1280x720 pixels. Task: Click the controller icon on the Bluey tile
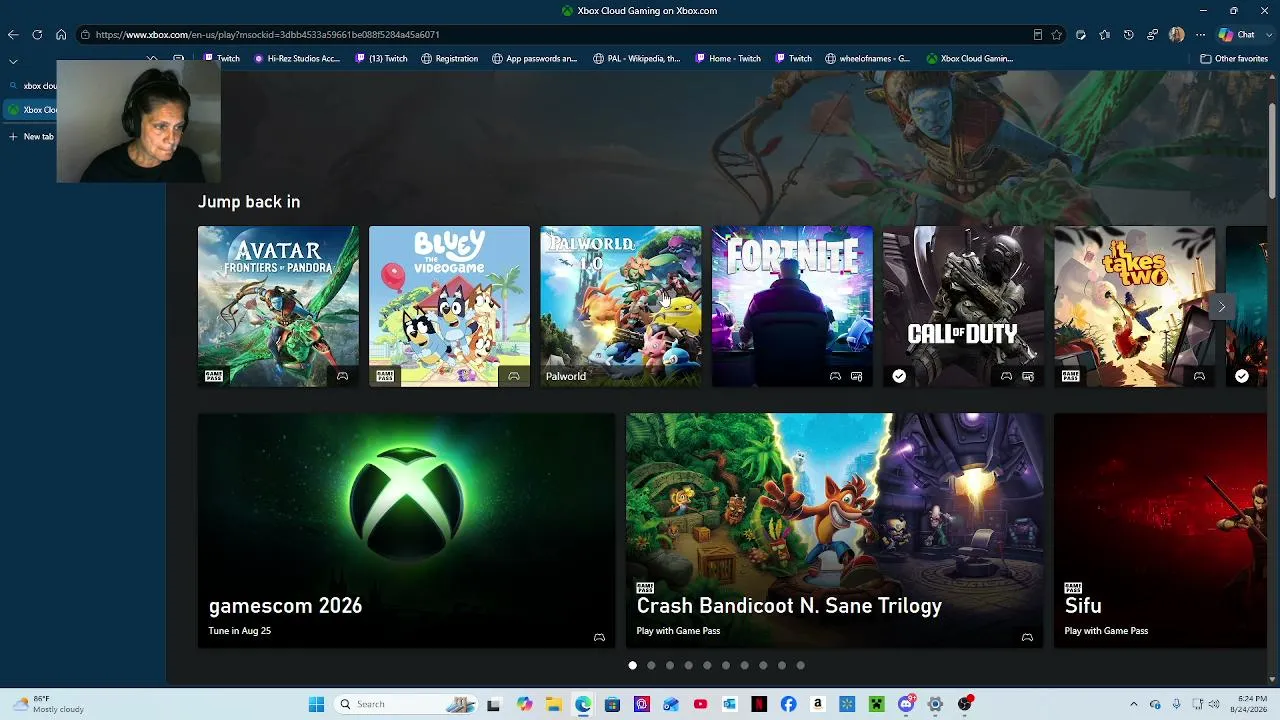[x=514, y=376]
